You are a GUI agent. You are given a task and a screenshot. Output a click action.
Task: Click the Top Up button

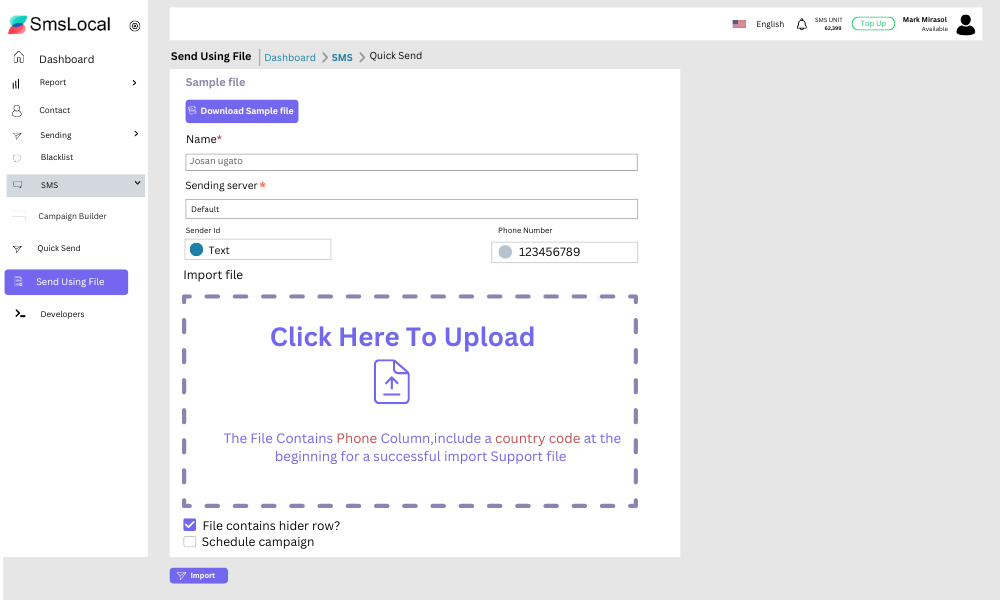coord(873,24)
